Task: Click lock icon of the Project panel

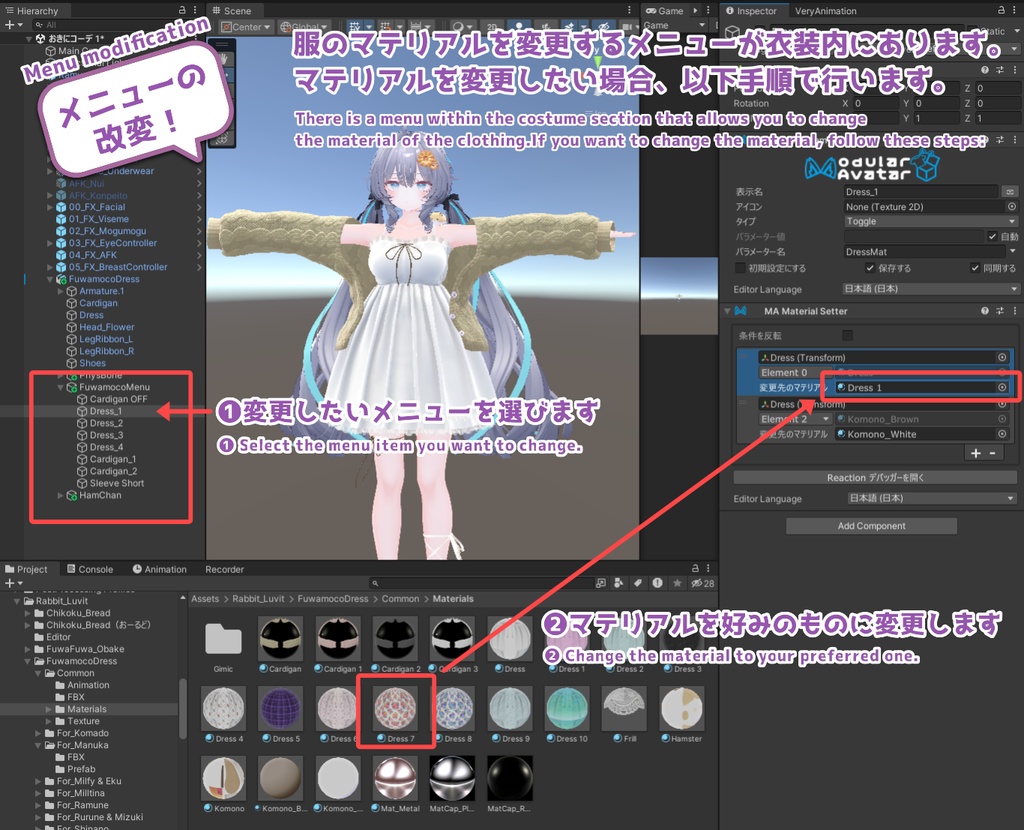Action: pos(696,568)
